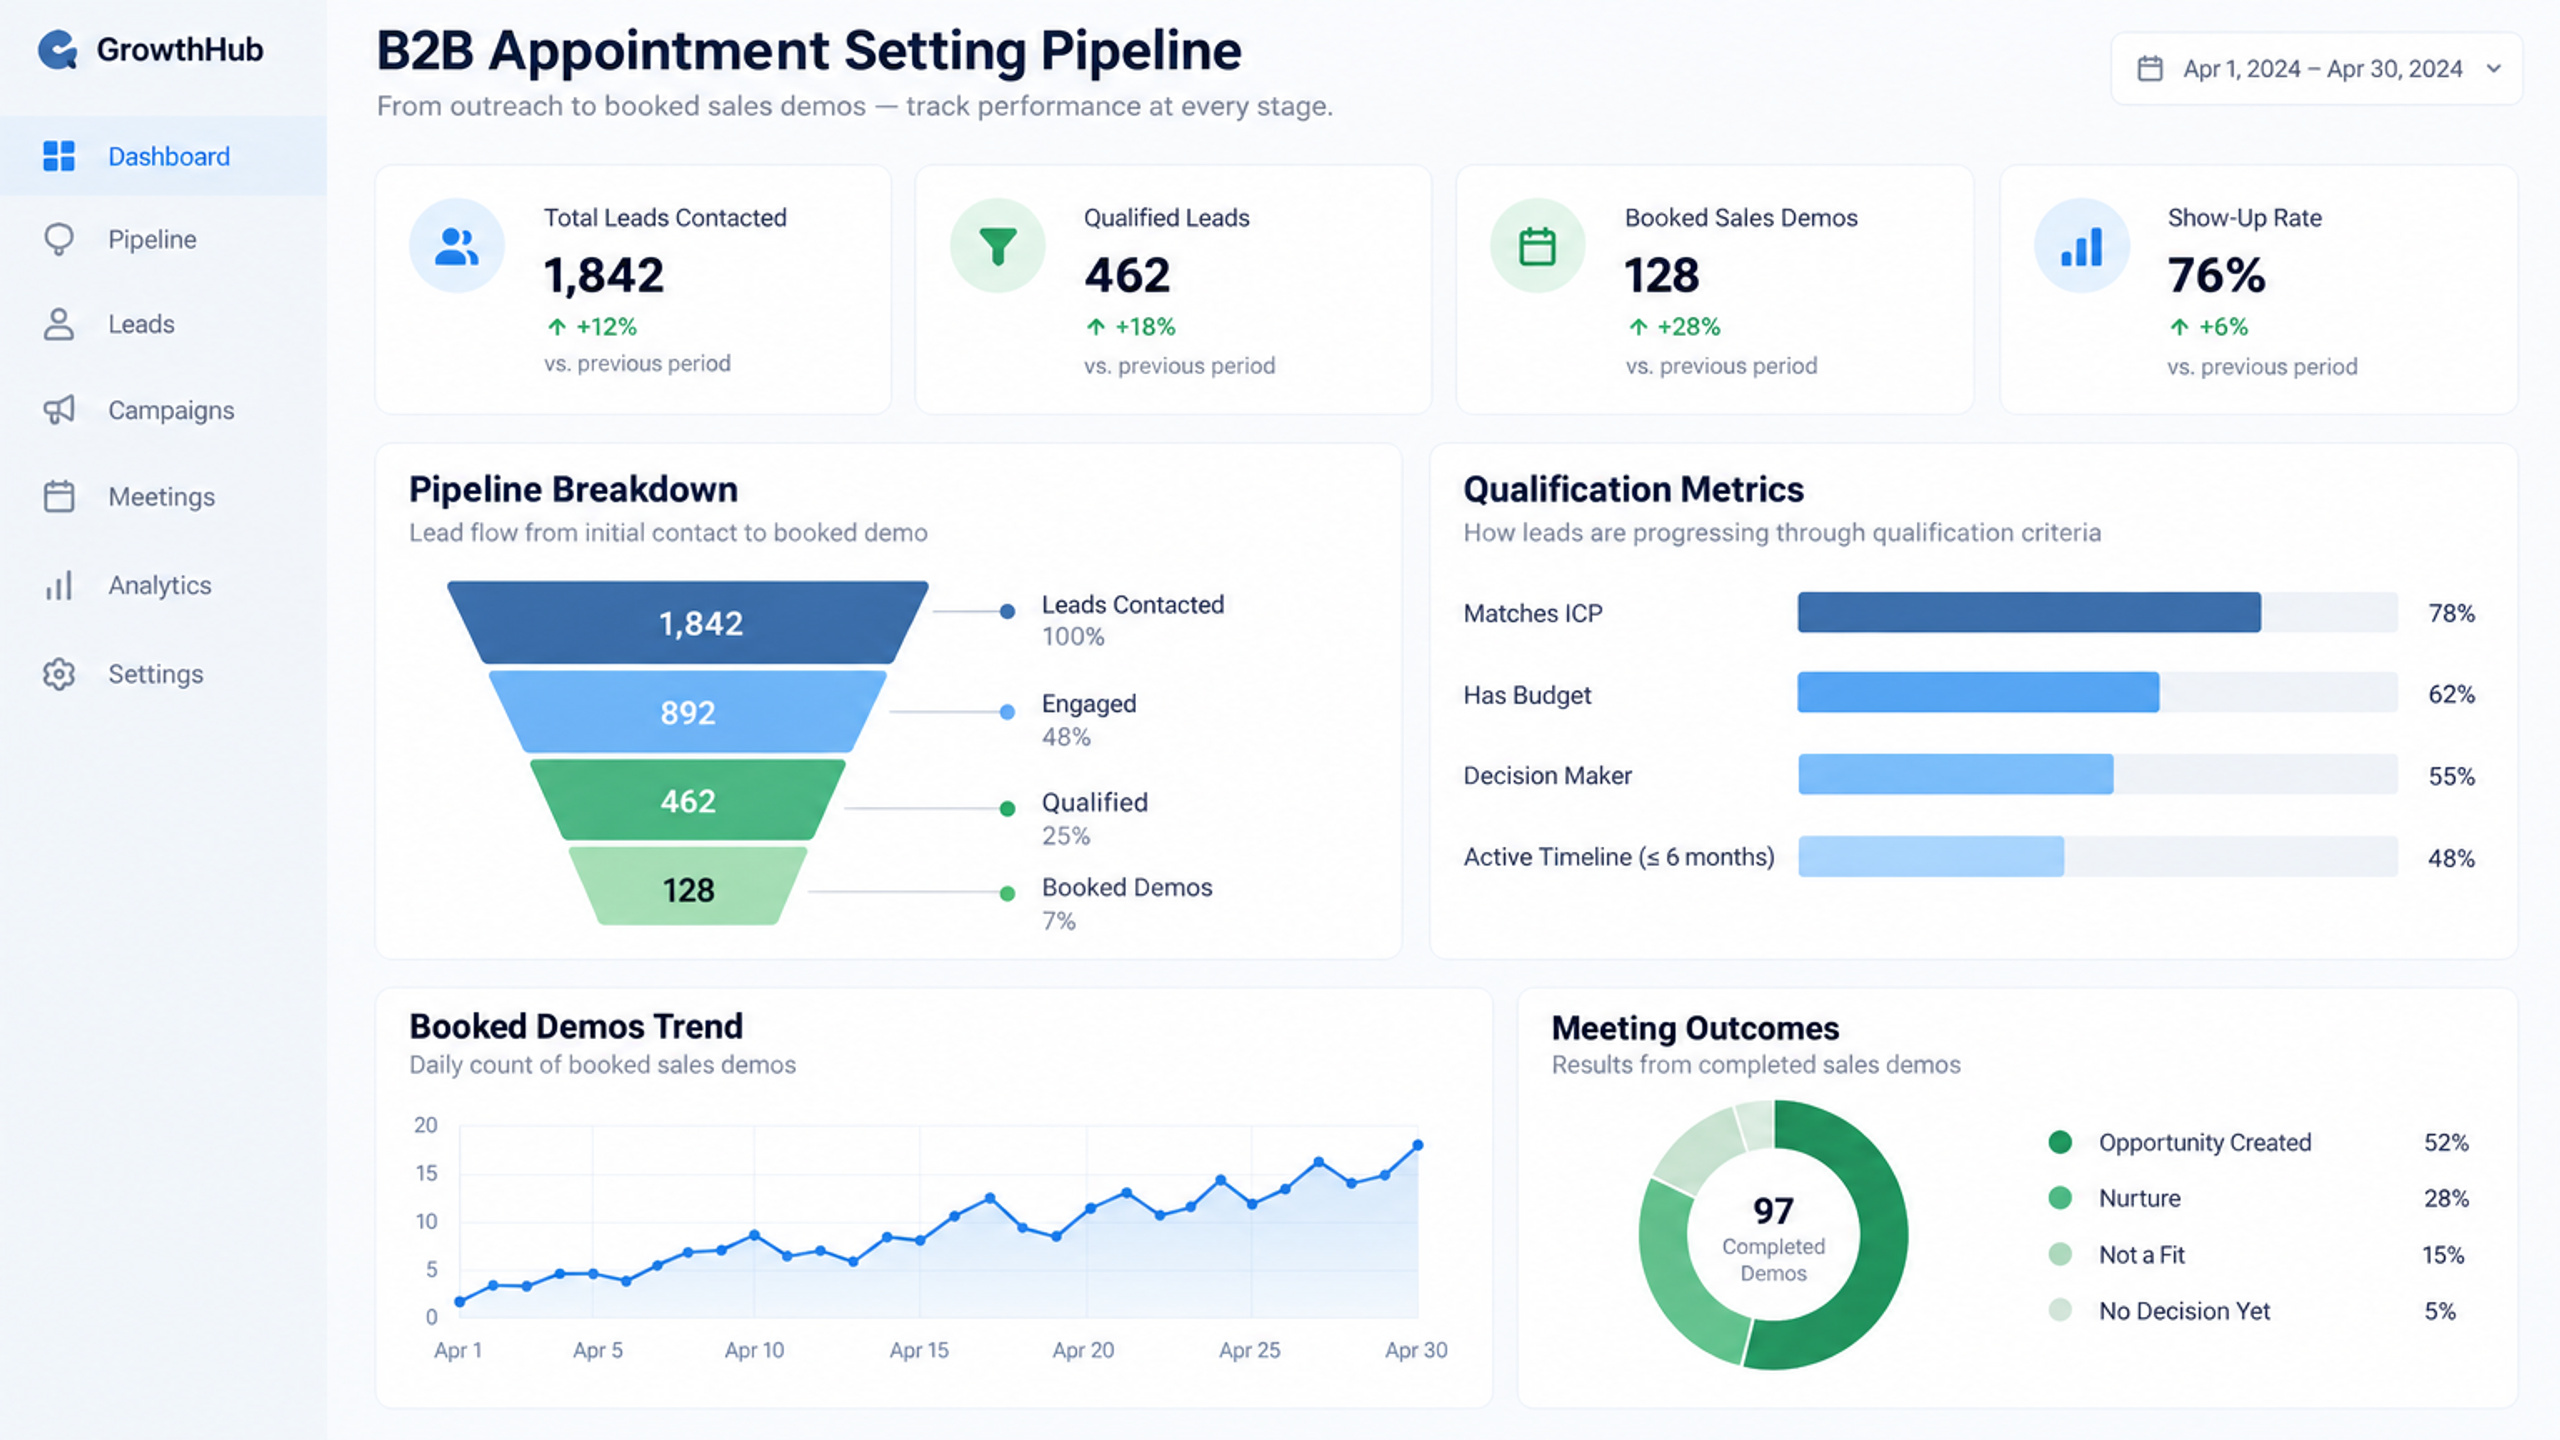Click the Meetings calendar icon in sidebar

[x=59, y=497]
